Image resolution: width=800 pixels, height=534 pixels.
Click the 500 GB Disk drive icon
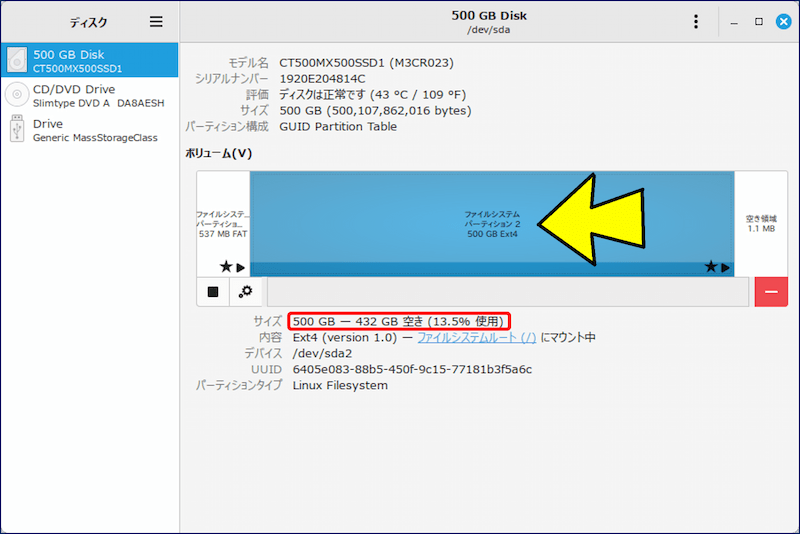coord(17,61)
